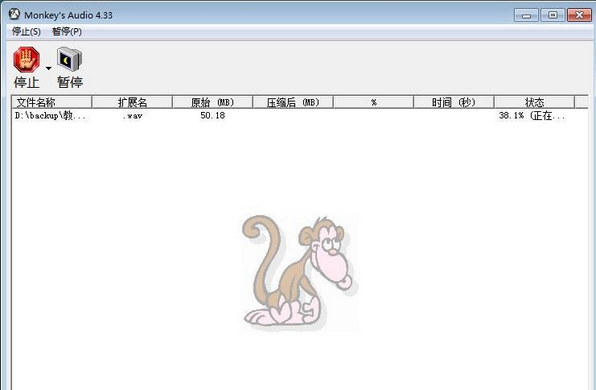The width and height of the screenshot is (596, 390).
Task: Sort by 文件名称 column header
Action: [52, 102]
